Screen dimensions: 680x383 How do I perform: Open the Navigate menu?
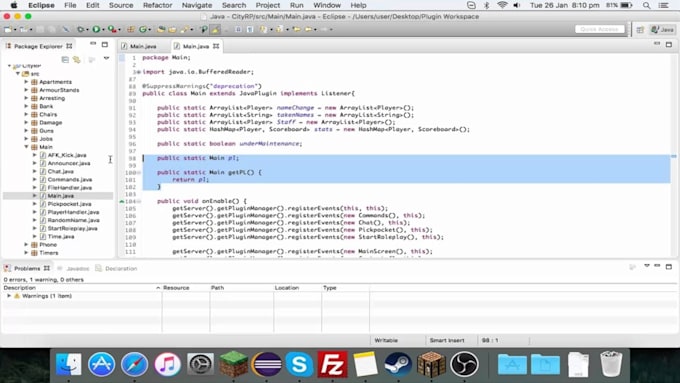coord(196,5)
